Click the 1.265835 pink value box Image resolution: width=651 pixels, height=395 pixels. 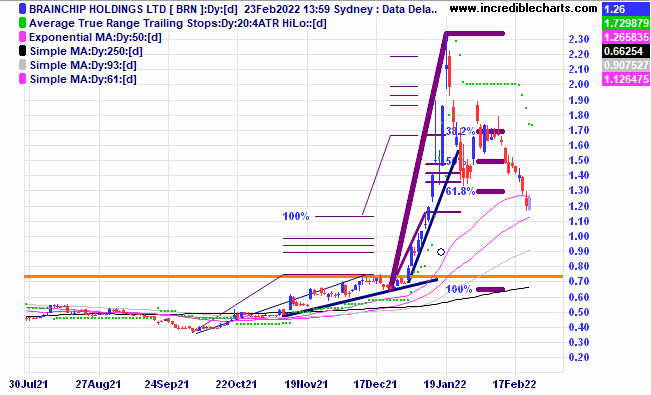coord(626,37)
